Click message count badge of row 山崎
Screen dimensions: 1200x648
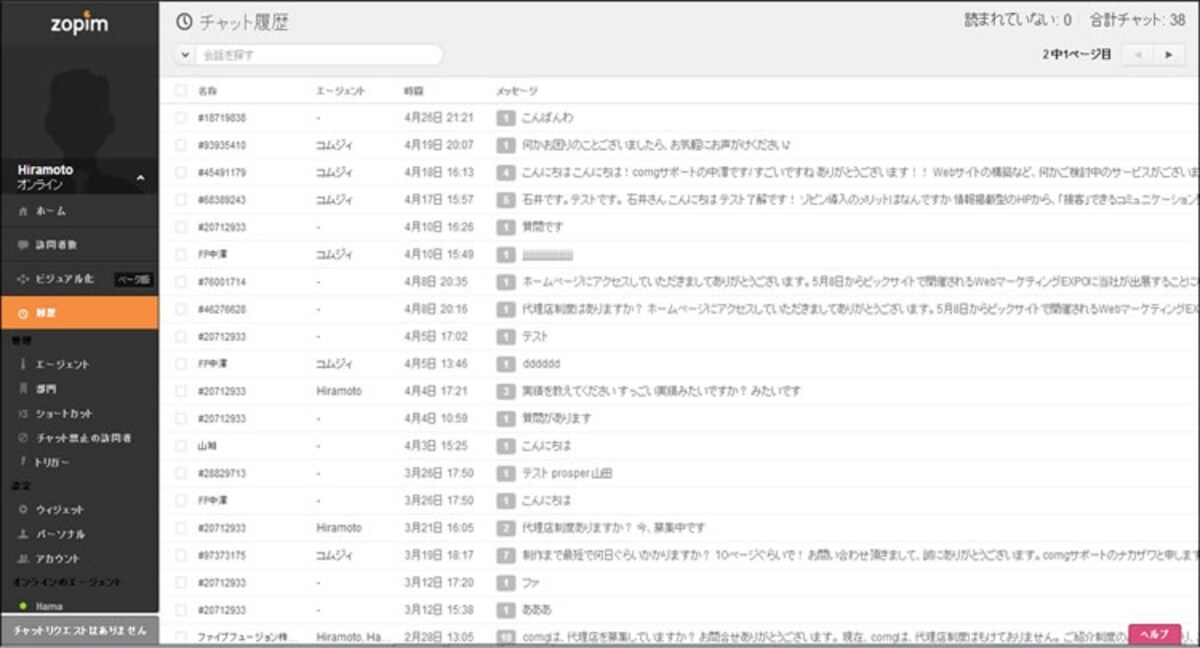point(506,446)
